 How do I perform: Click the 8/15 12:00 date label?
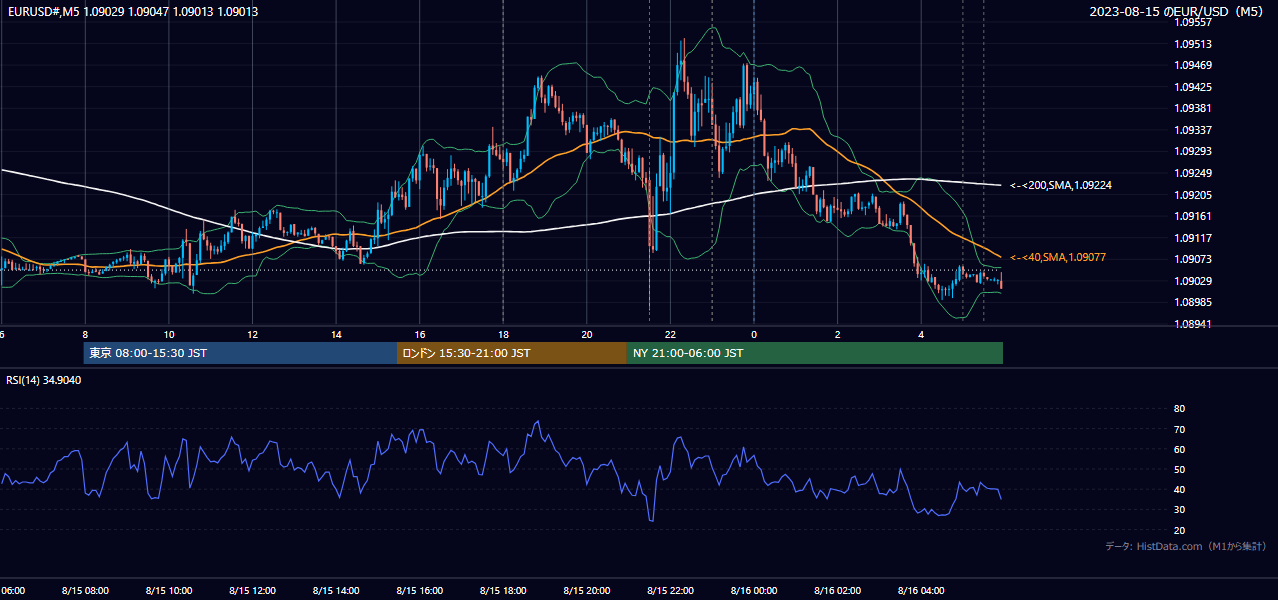252,591
